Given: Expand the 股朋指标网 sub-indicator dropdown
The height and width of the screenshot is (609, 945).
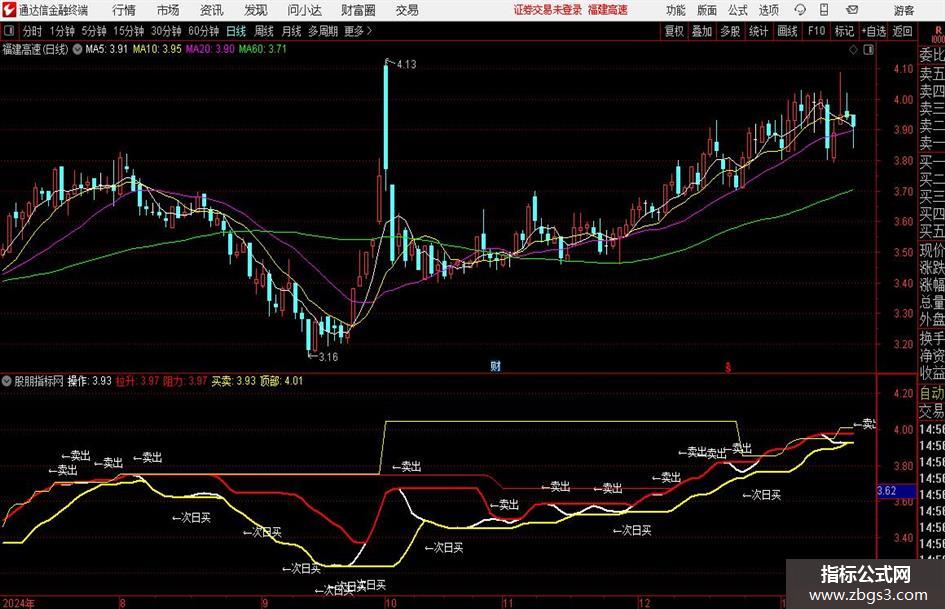Looking at the screenshot, I should pyautogui.click(x=7, y=381).
